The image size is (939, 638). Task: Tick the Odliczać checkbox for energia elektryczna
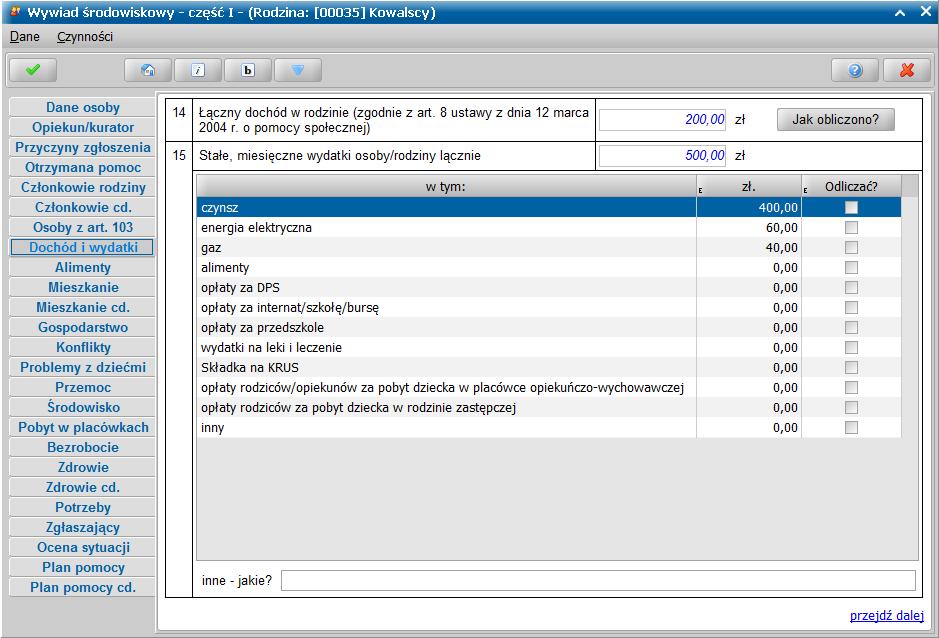pyautogui.click(x=851, y=228)
